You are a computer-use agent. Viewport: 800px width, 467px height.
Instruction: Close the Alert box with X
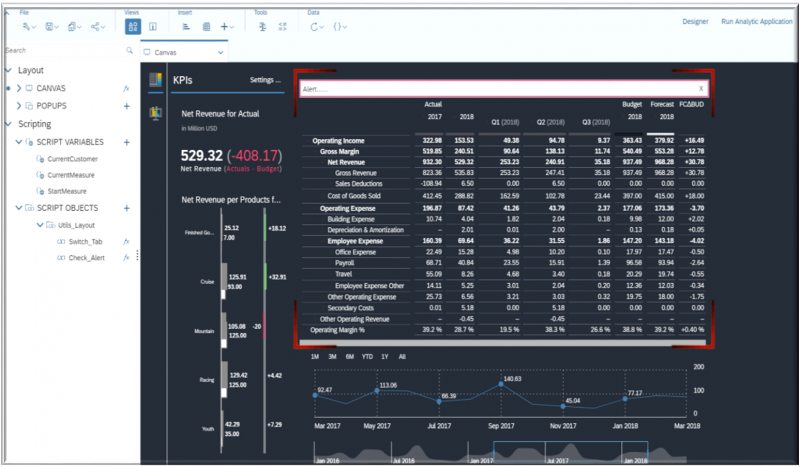701,89
